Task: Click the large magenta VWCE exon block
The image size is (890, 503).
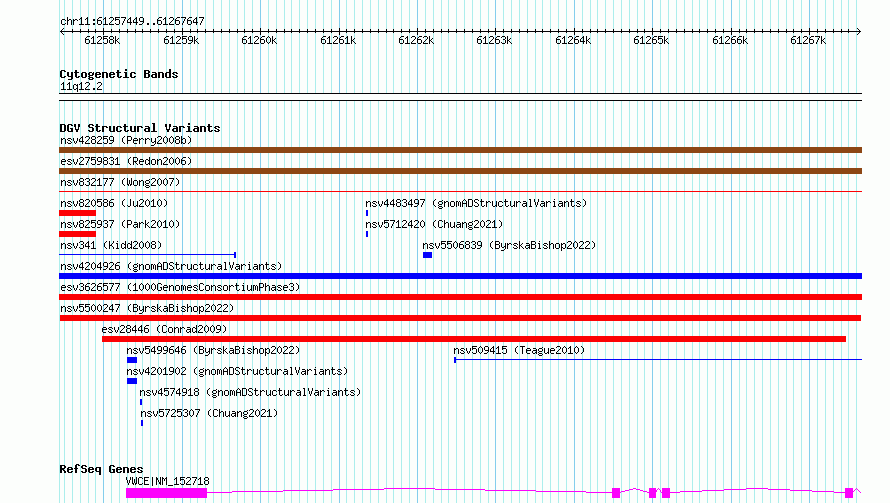Action: (x=166, y=493)
